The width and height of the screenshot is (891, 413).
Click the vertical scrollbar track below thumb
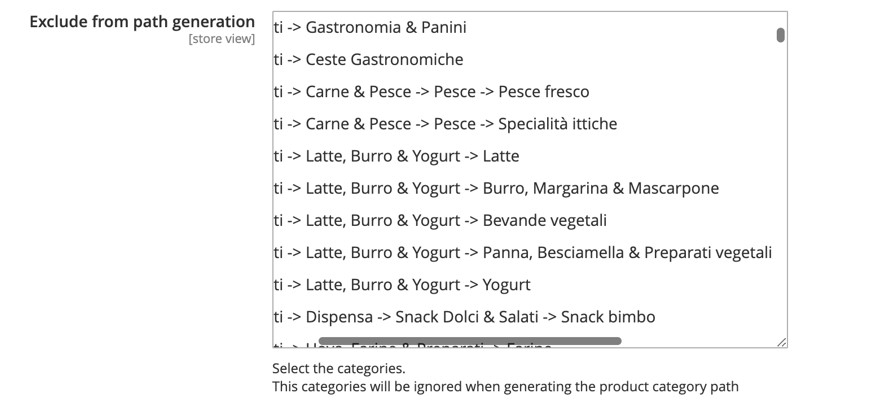pyautogui.click(x=781, y=200)
